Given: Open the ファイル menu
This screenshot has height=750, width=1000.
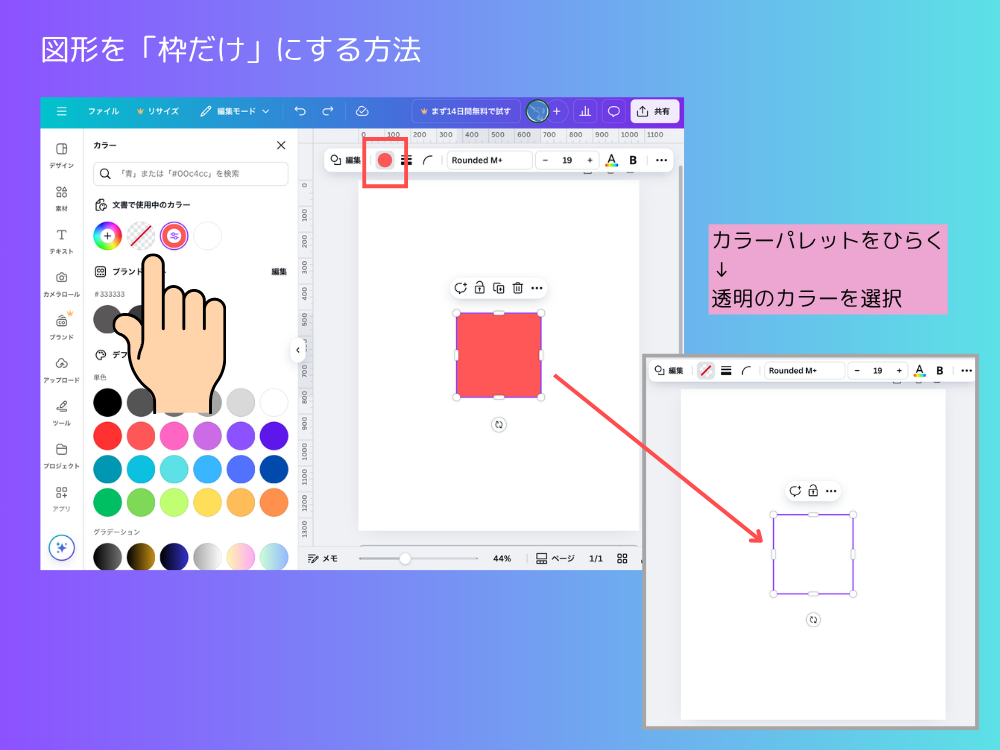Looking at the screenshot, I should pos(103,112).
